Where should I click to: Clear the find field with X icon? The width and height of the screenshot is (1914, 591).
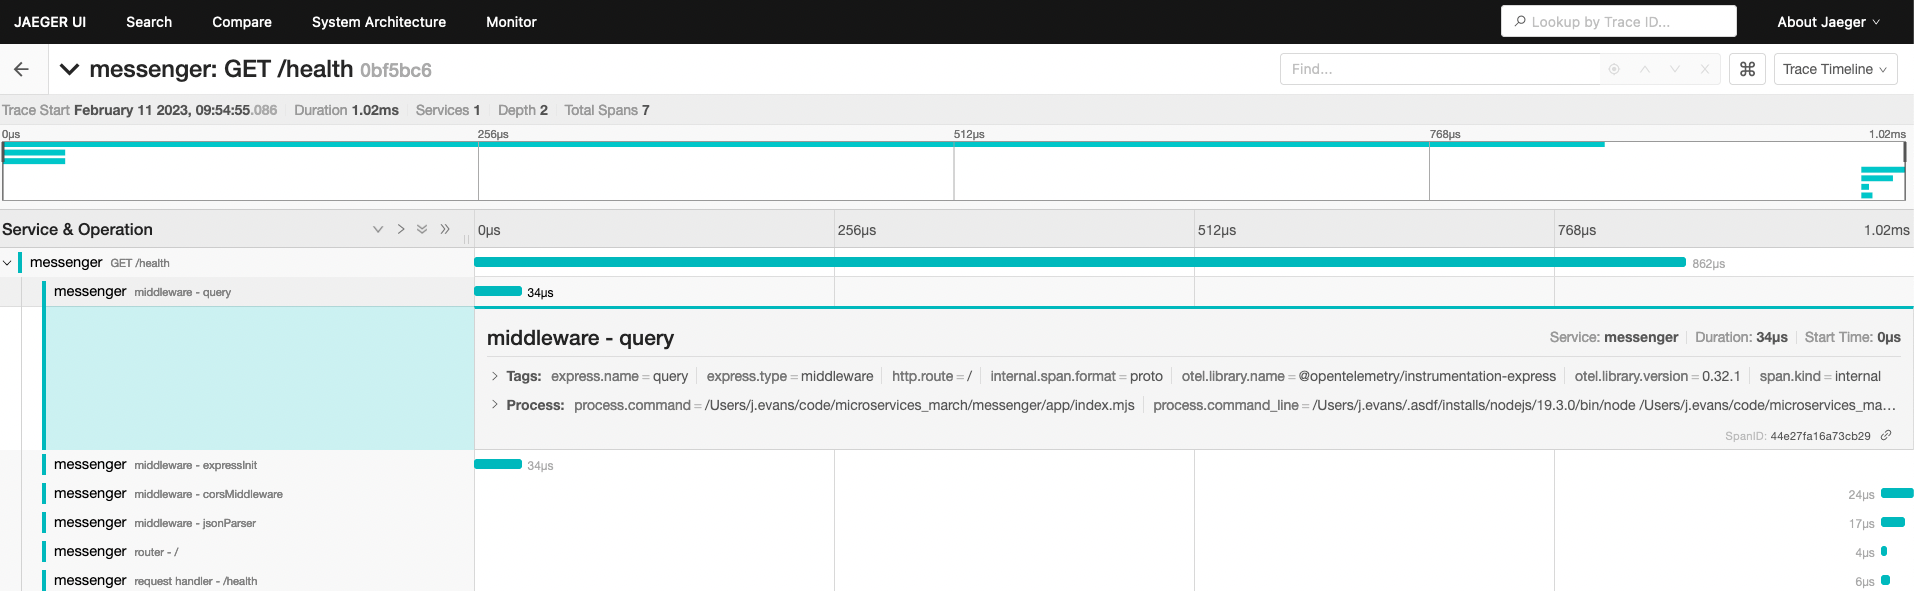click(x=1705, y=69)
